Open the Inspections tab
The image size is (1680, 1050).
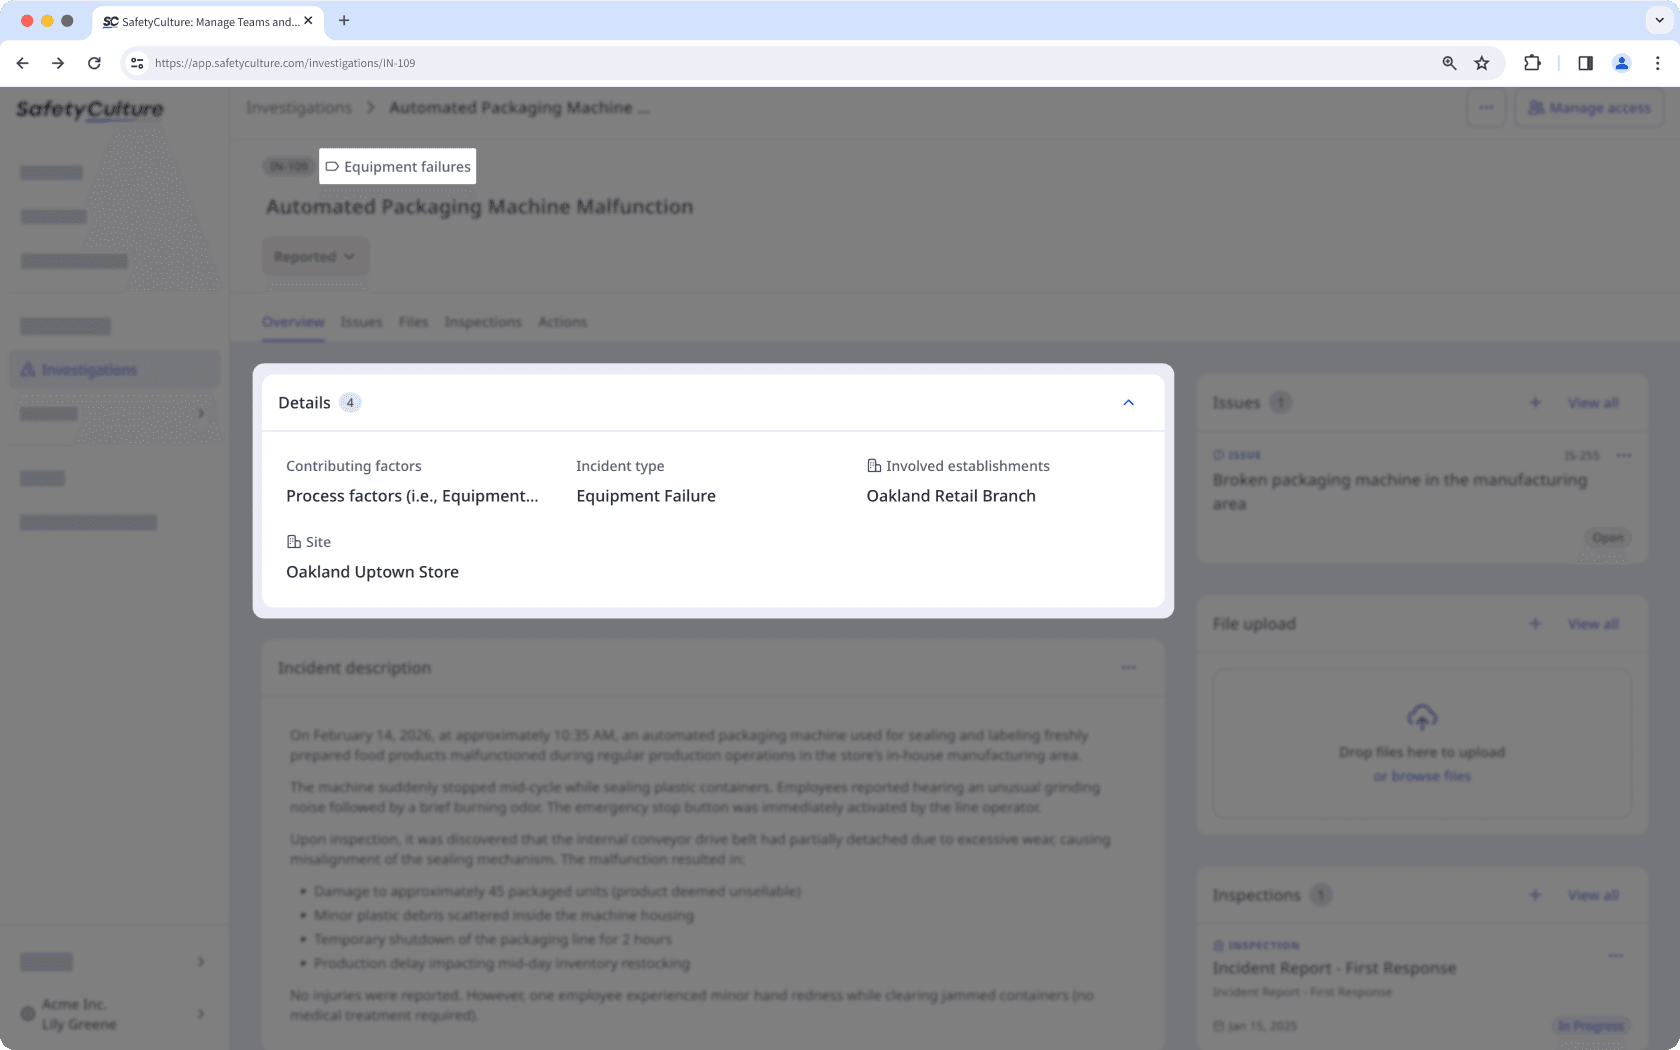click(483, 322)
